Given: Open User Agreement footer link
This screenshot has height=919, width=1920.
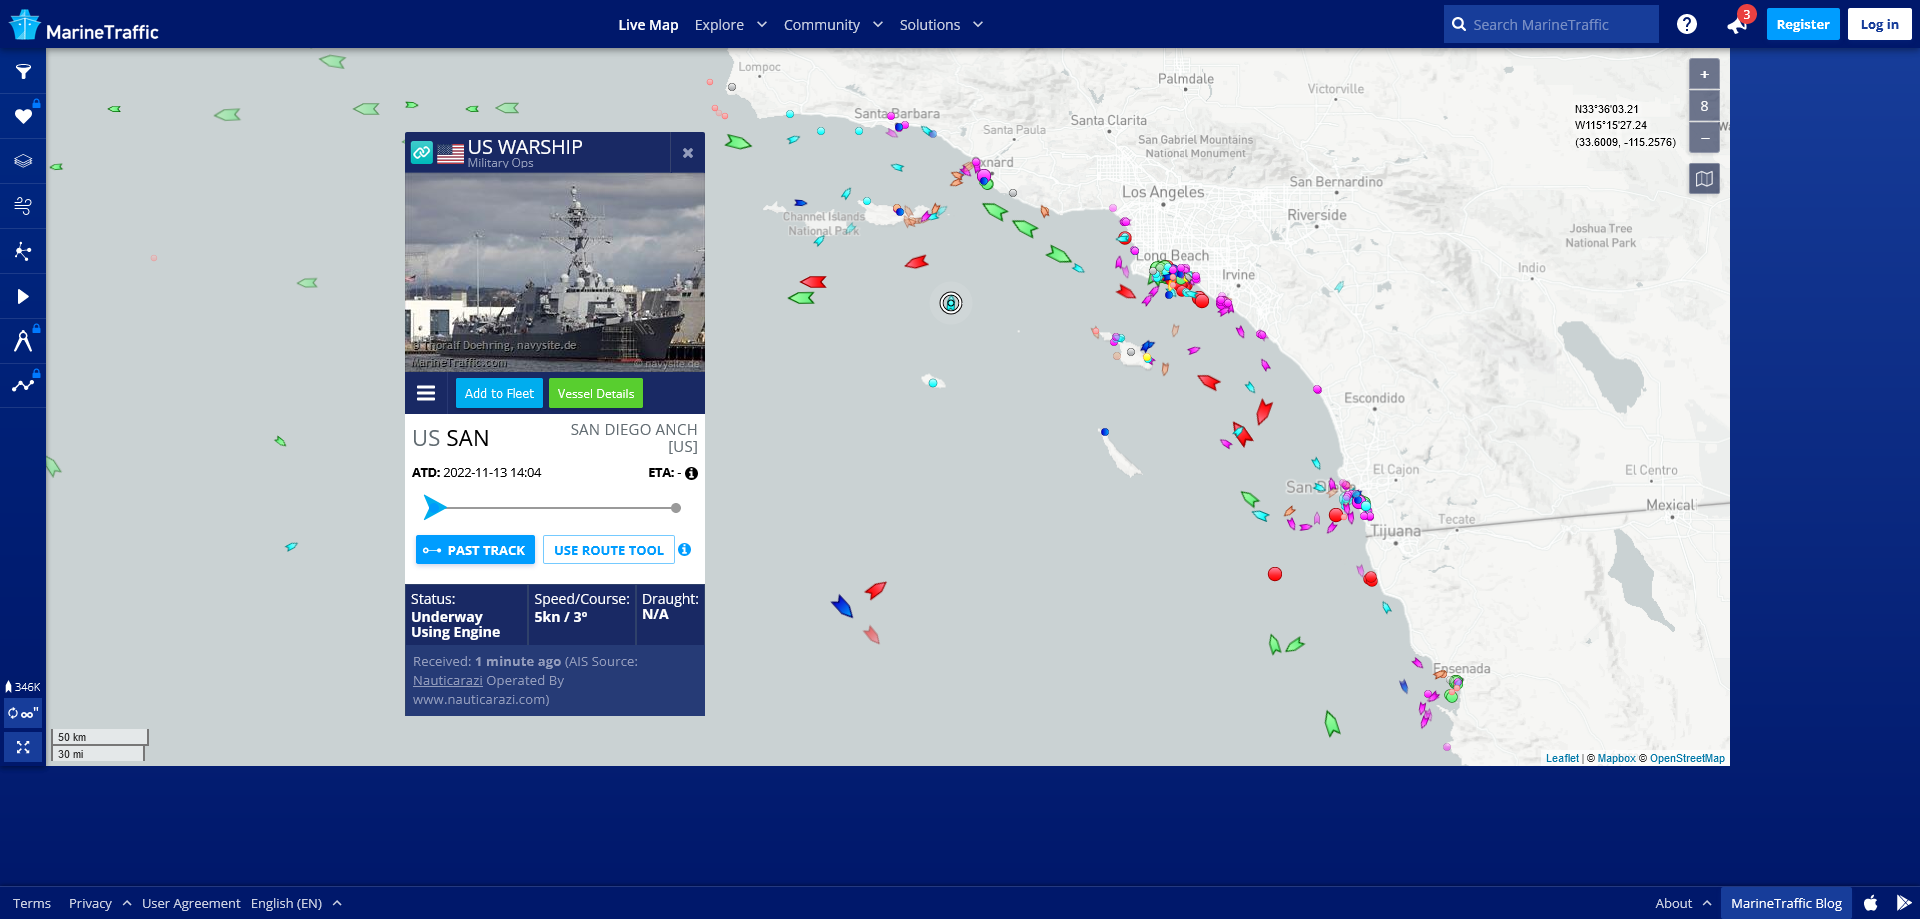Looking at the screenshot, I should (191, 903).
